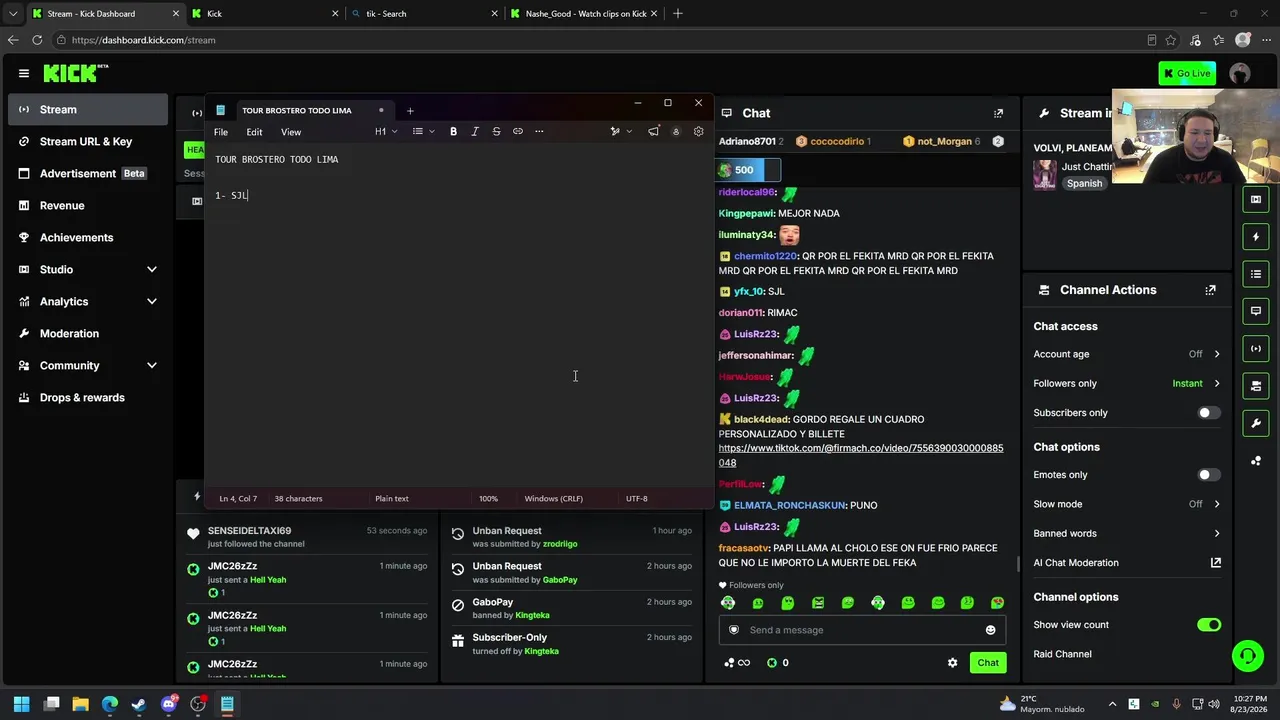Open Windows Start menu
Viewport: 1280px width, 720px height.
pyautogui.click(x=22, y=704)
